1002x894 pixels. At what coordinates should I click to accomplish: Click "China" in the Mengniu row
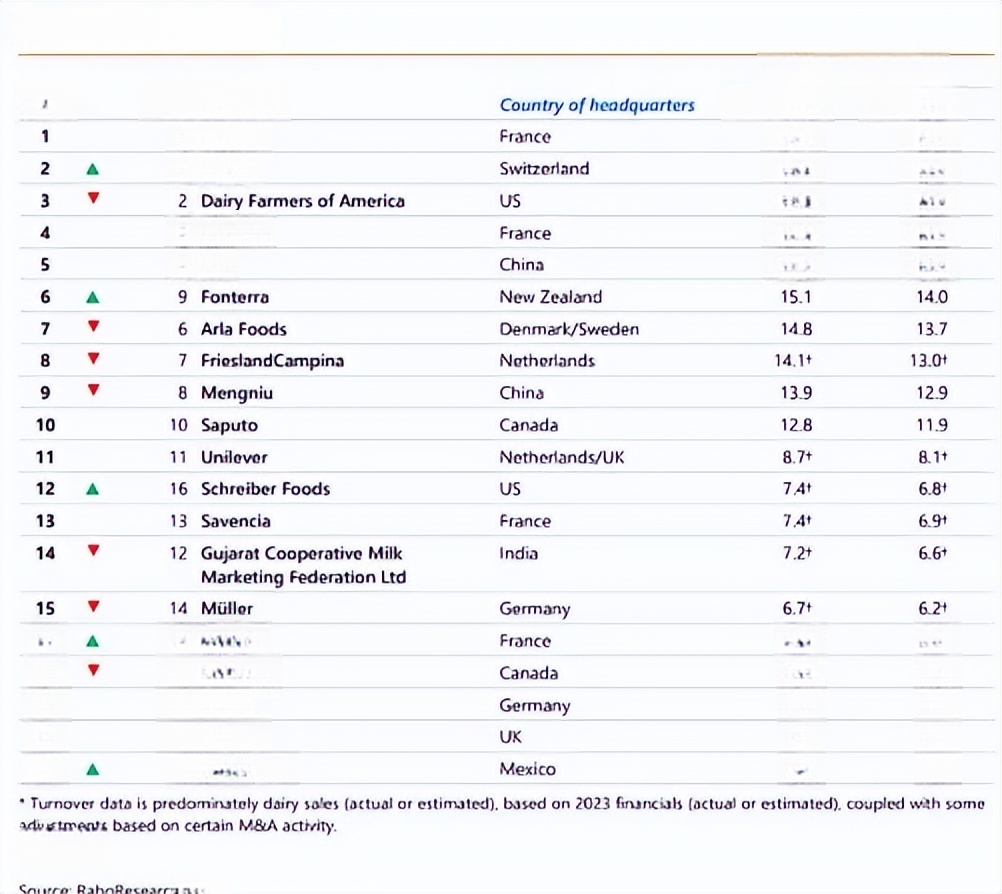[521, 393]
